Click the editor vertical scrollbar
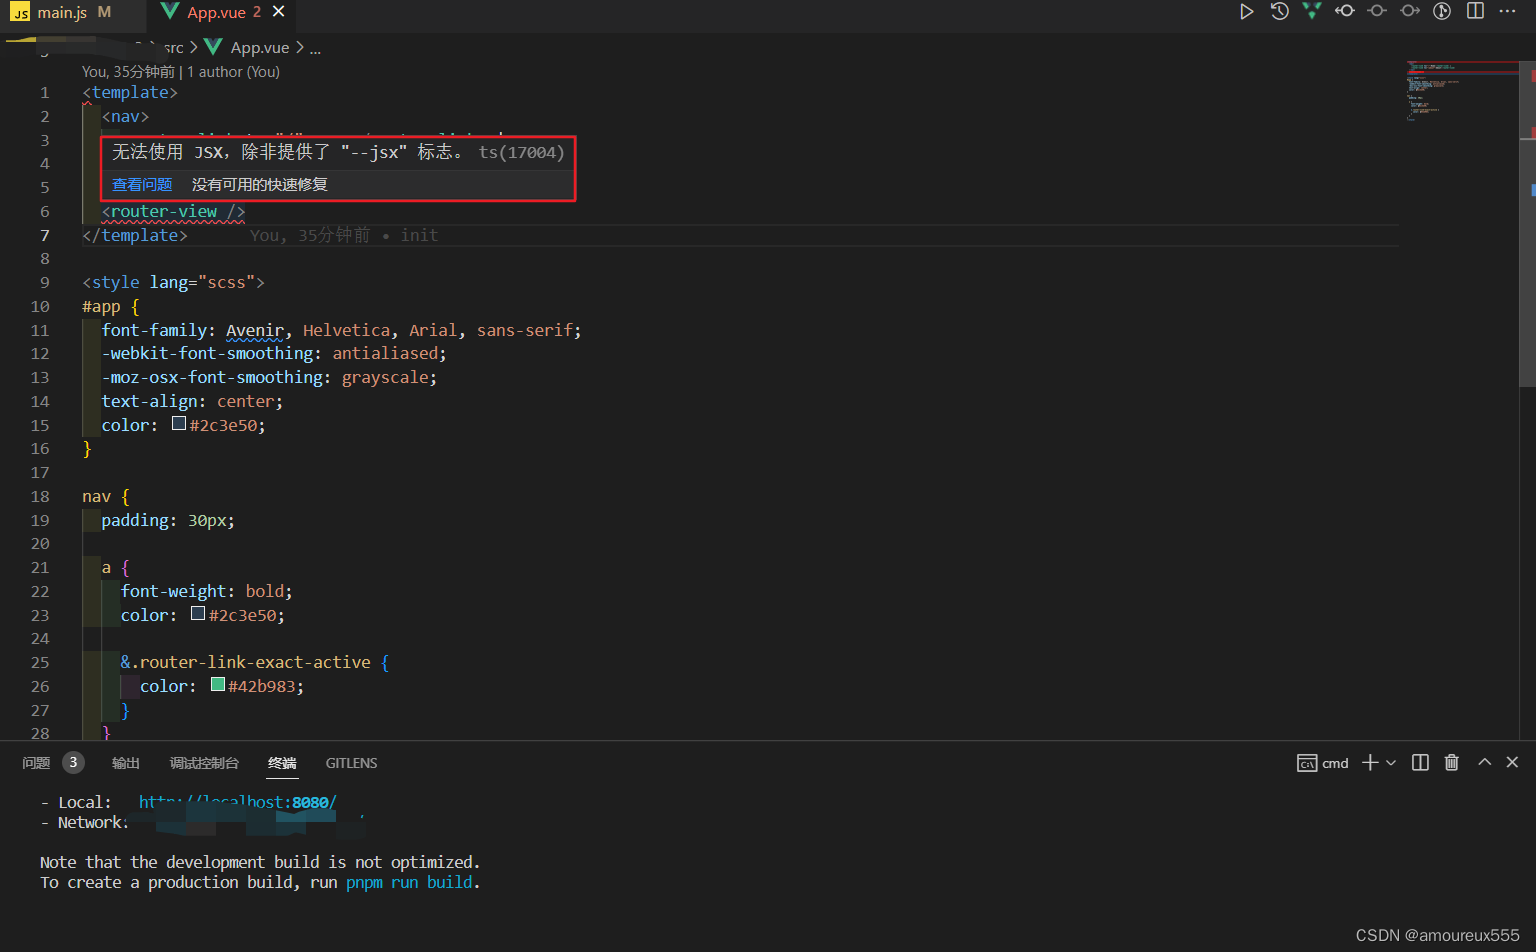The height and width of the screenshot is (952, 1536). point(1527,225)
